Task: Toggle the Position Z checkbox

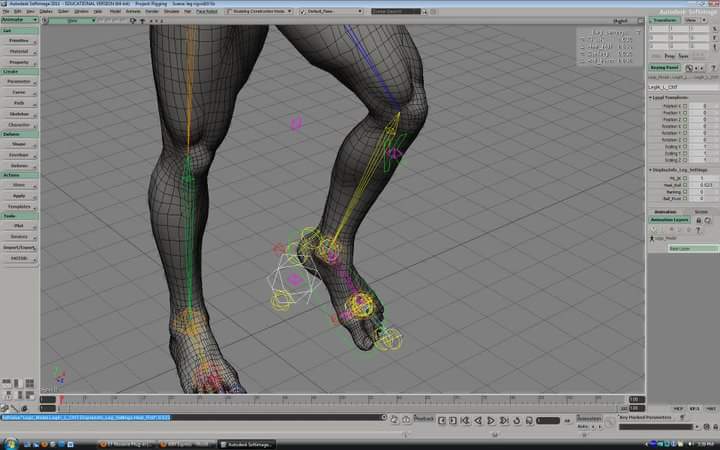Action: pyautogui.click(x=685, y=119)
